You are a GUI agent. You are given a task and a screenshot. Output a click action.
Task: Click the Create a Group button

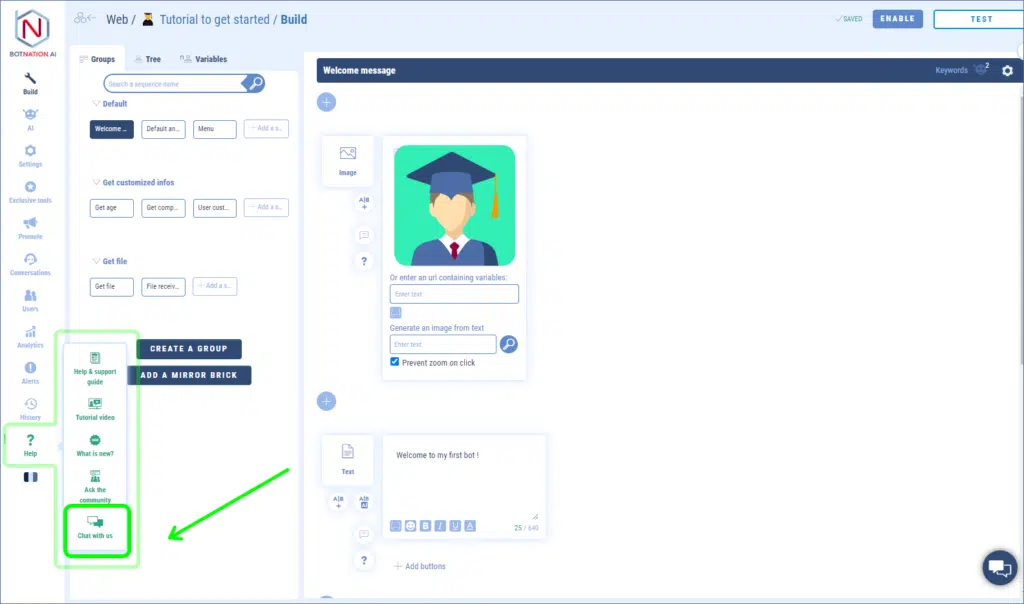[x=189, y=349]
